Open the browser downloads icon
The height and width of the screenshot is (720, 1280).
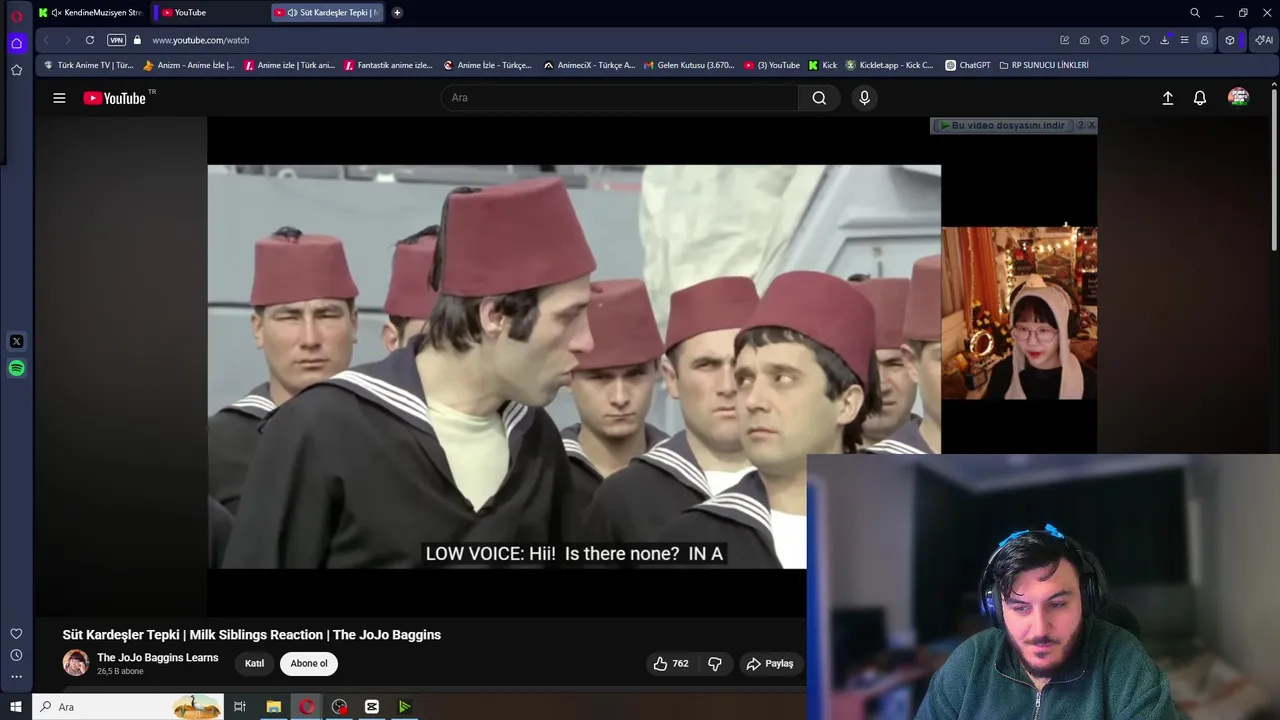point(1165,40)
